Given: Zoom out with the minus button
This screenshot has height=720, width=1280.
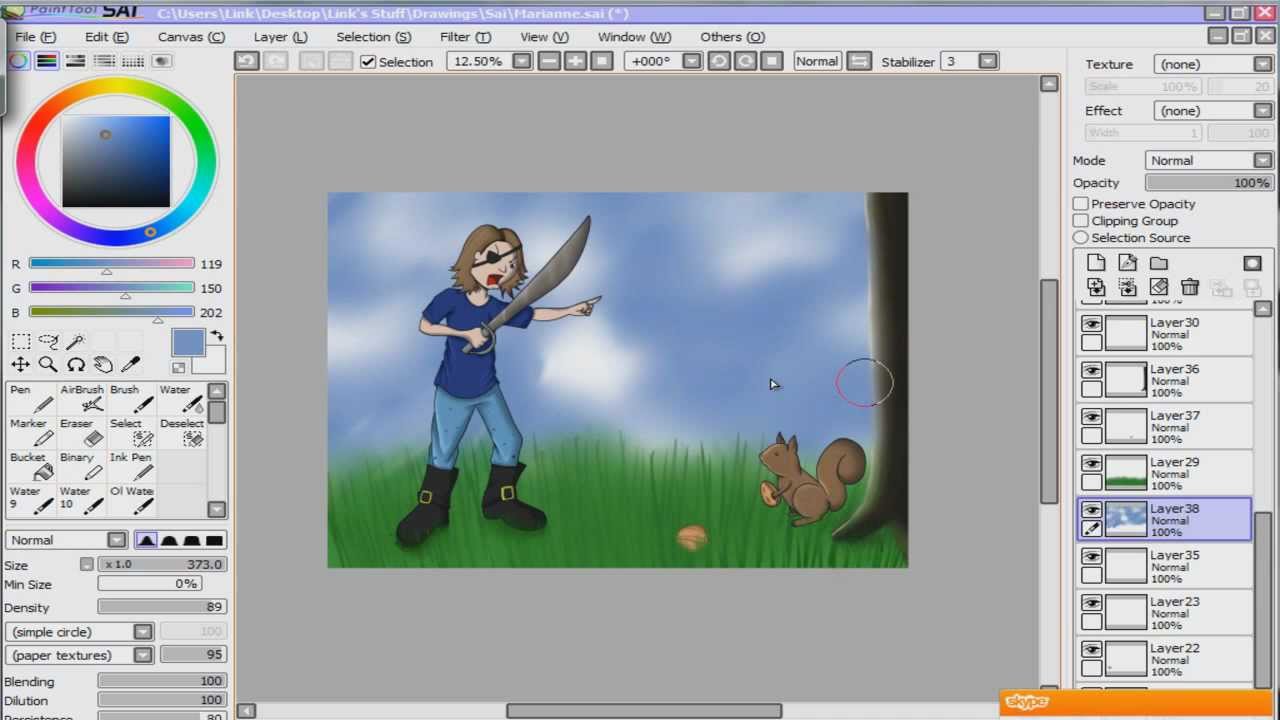Looking at the screenshot, I should pyautogui.click(x=549, y=61).
